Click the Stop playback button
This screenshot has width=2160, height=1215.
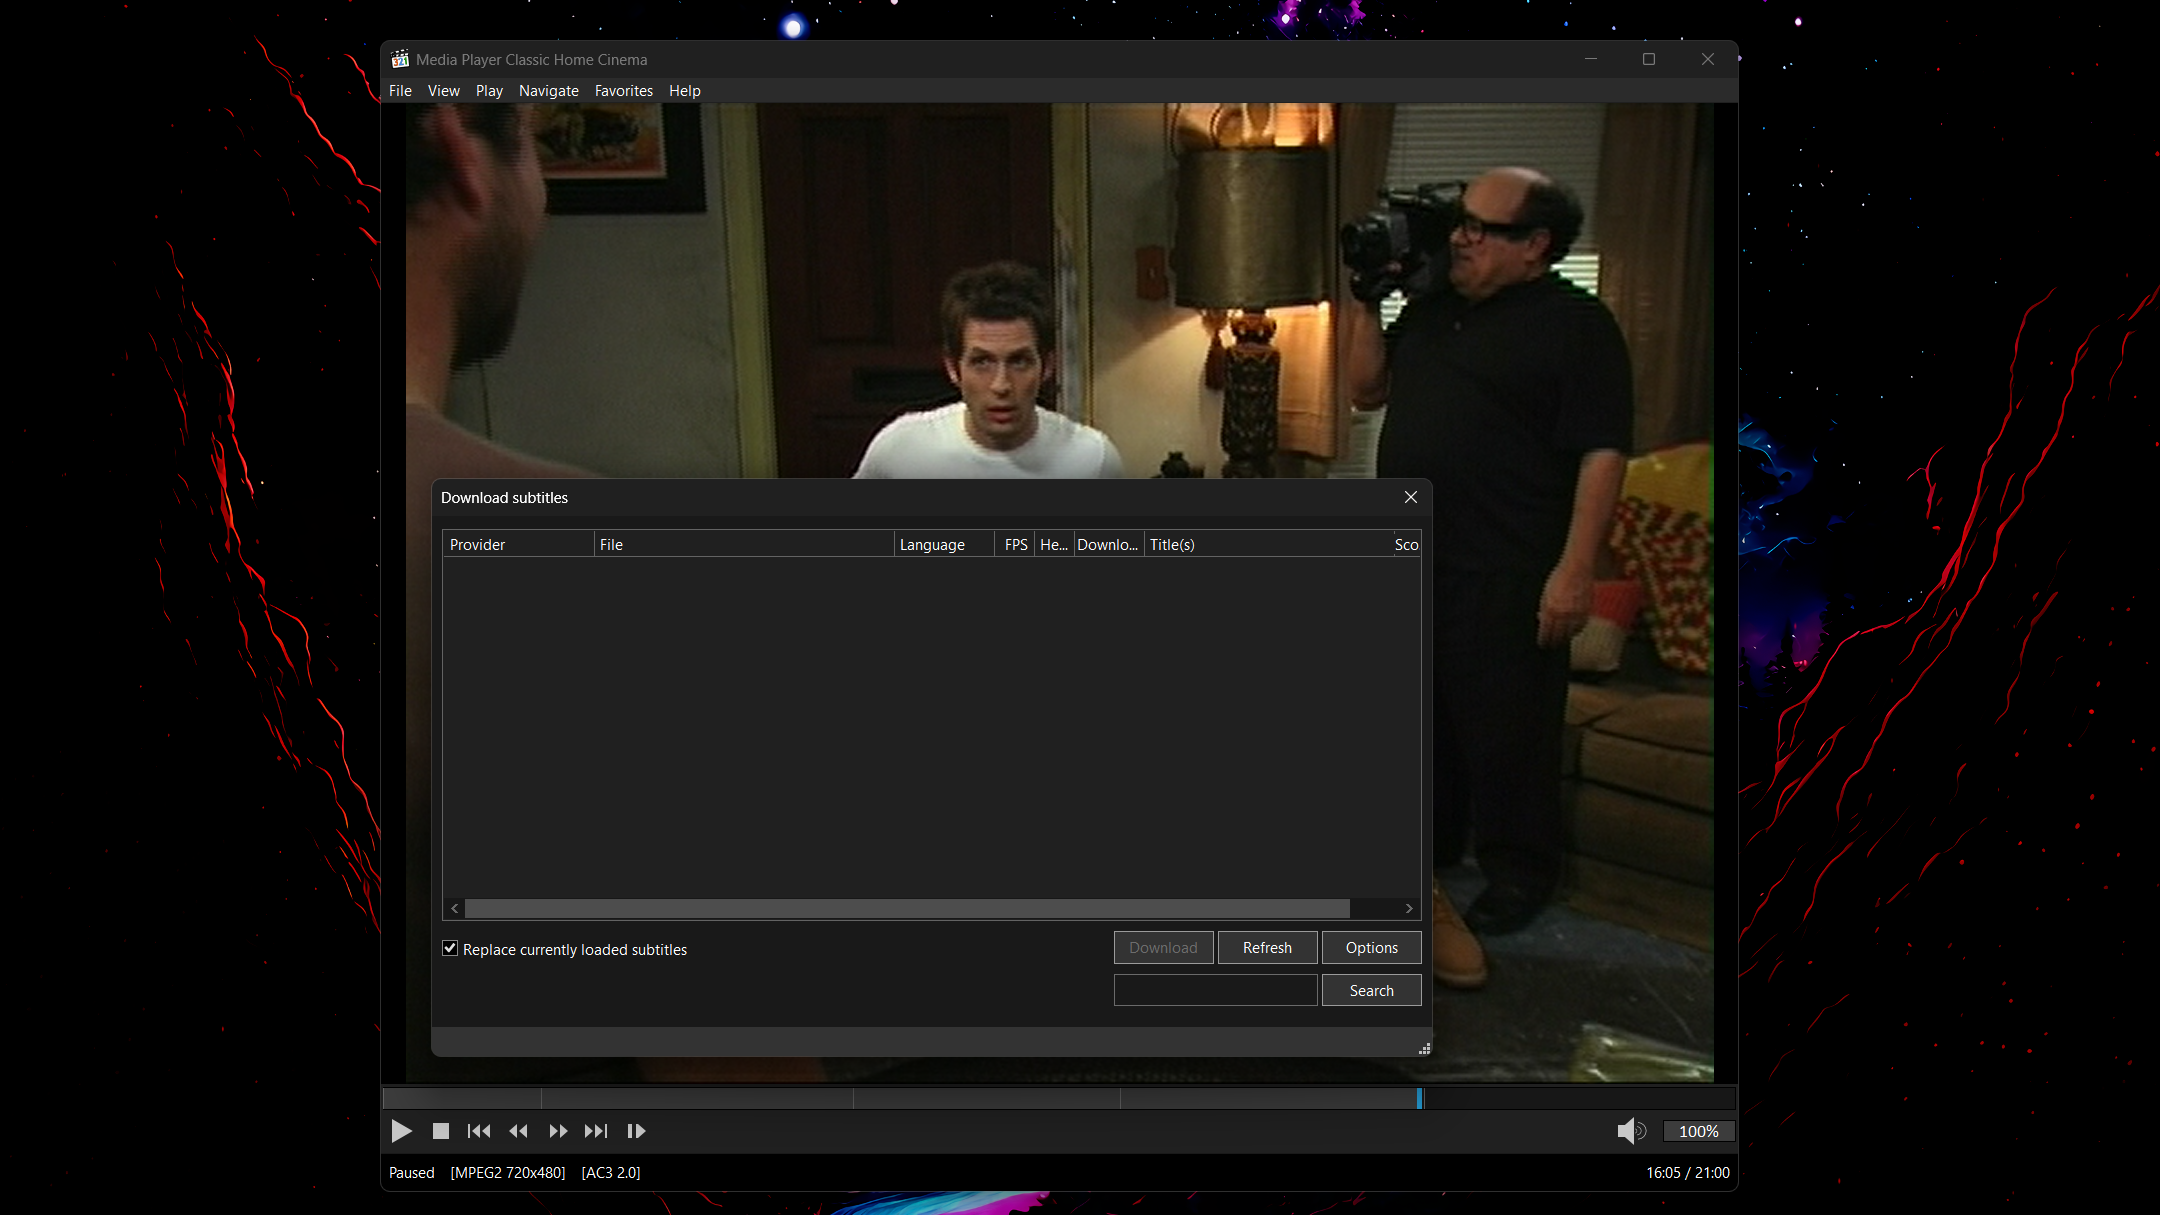pyautogui.click(x=440, y=1131)
